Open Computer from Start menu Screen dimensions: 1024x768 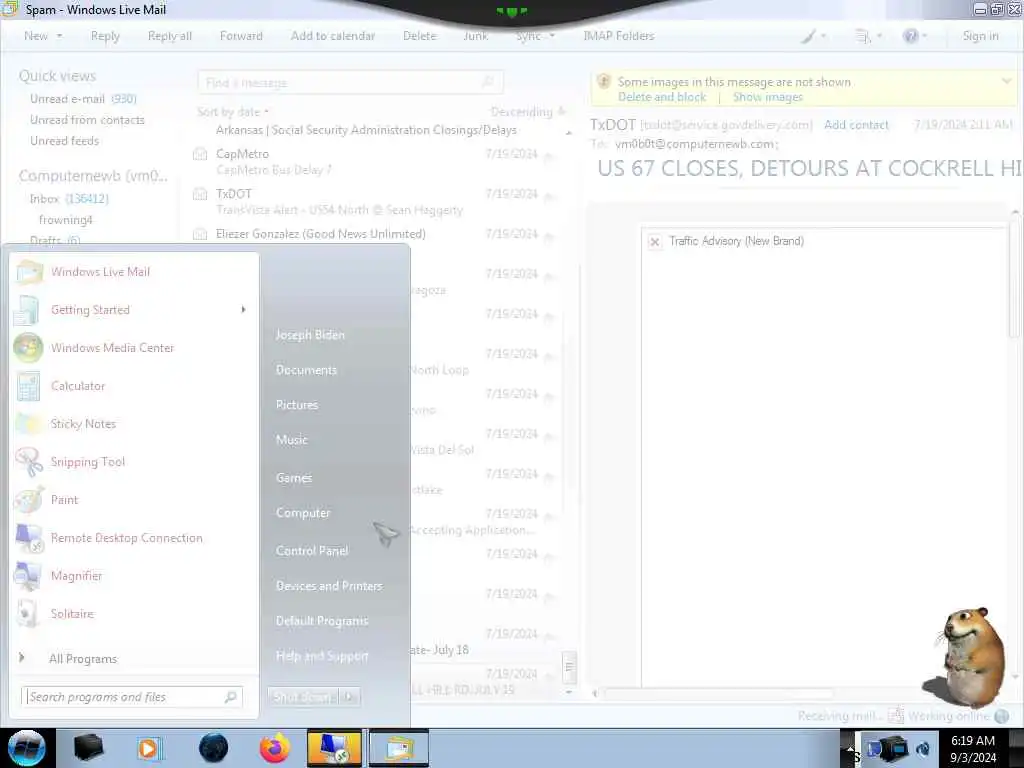[x=302, y=513]
